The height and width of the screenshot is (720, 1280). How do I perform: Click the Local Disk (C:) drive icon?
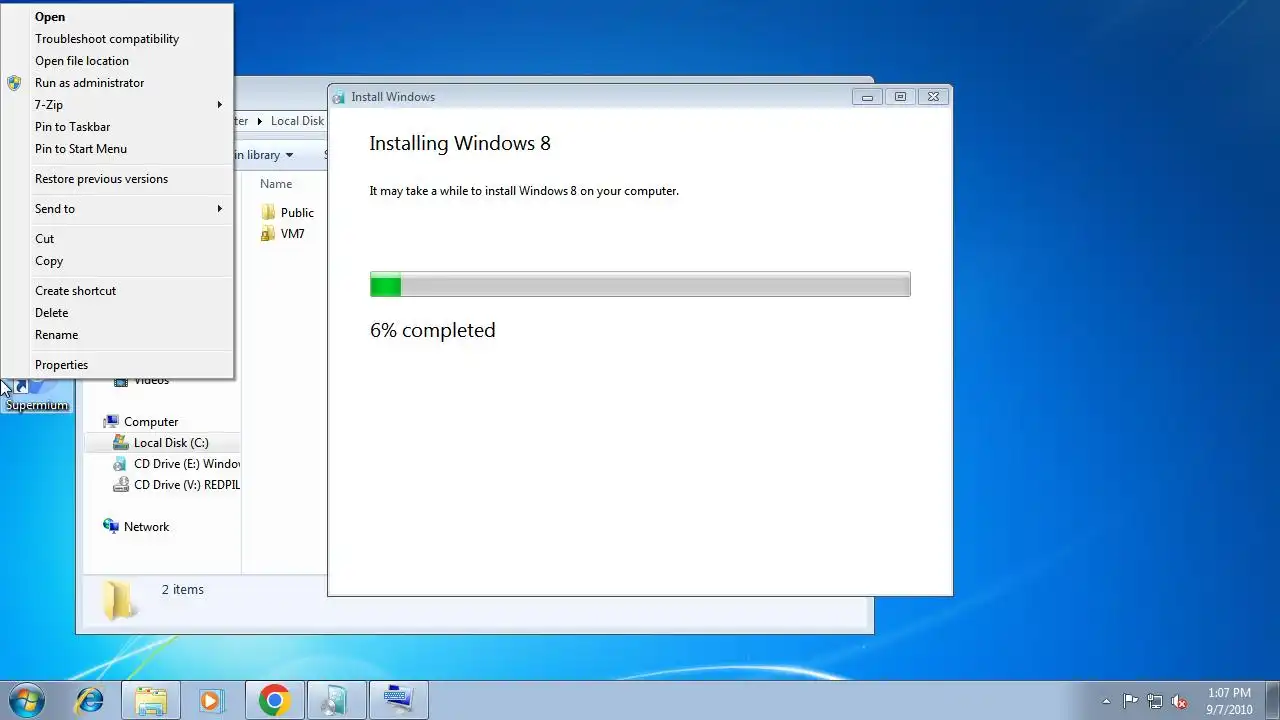pyautogui.click(x=121, y=442)
